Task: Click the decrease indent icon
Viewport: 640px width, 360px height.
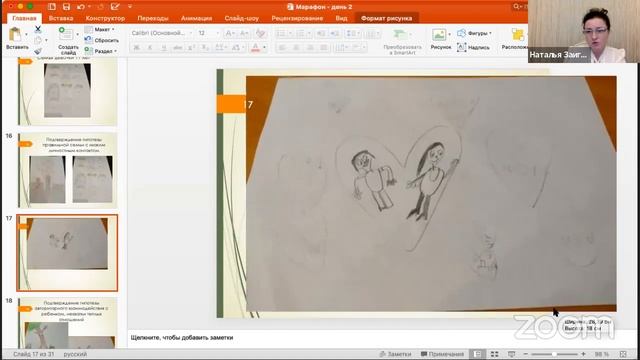Action: (x=321, y=33)
